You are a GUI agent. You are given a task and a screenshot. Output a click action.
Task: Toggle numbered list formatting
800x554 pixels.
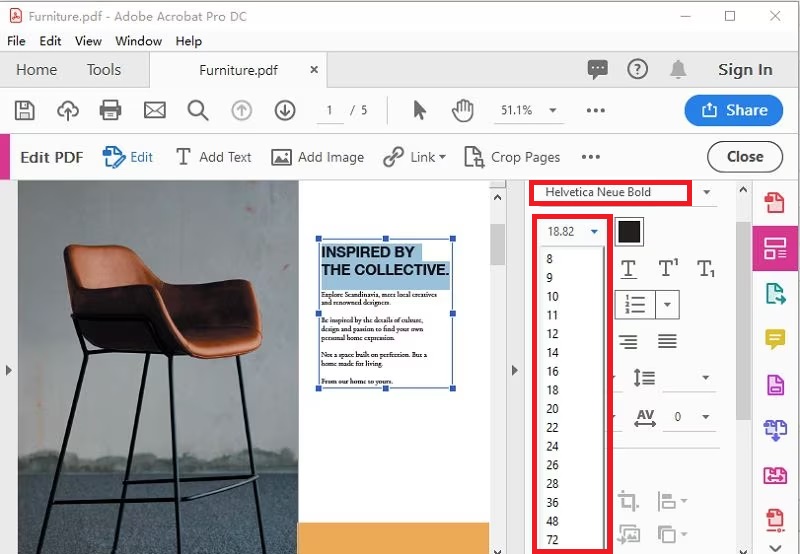click(x=635, y=305)
